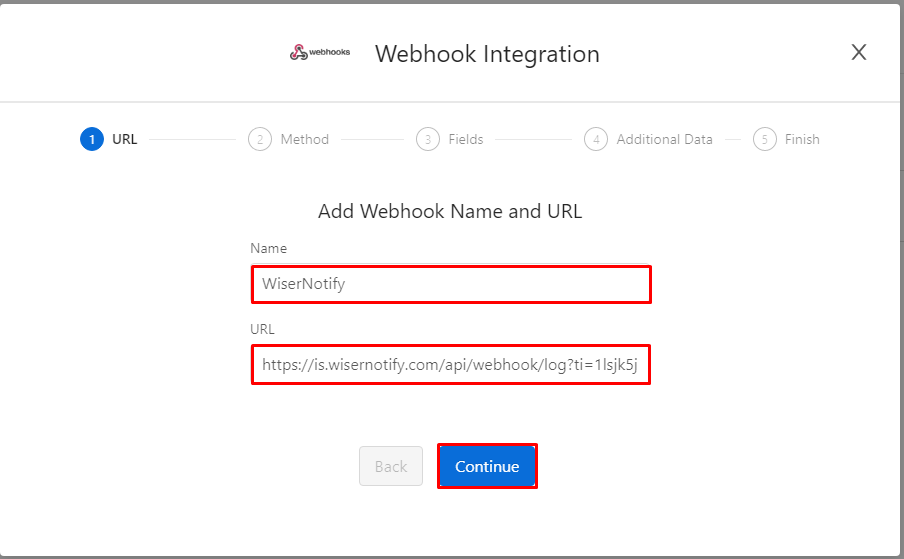Screen dimensions: 904x559
Task: Click the webhooks logo icon
Action: pos(320,52)
